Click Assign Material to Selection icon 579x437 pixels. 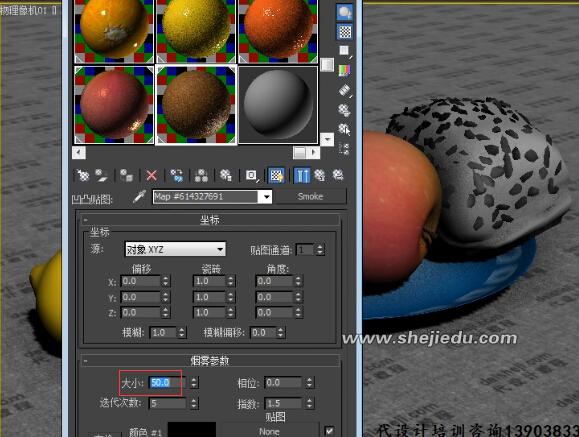coord(126,175)
